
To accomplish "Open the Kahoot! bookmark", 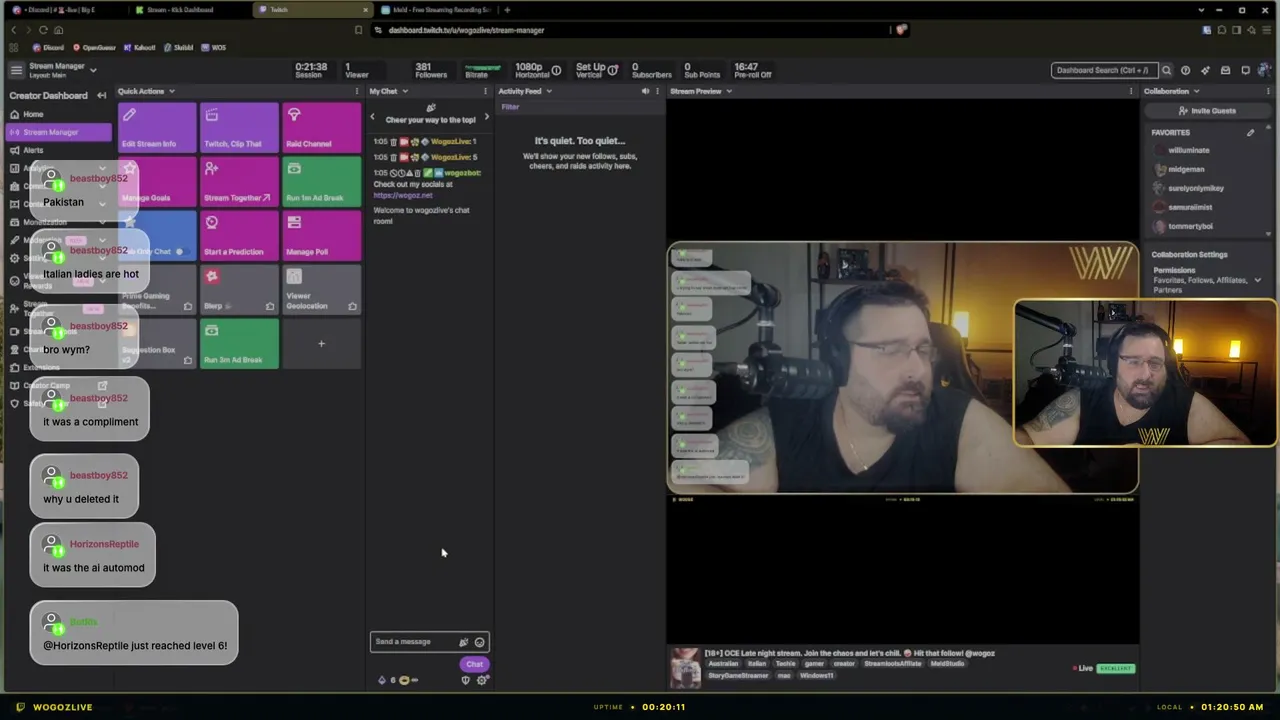I will click(x=139, y=48).
